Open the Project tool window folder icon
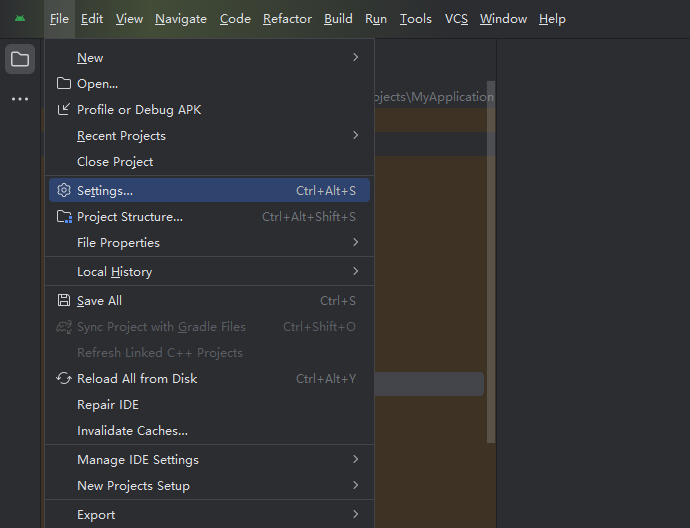 click(x=20, y=59)
